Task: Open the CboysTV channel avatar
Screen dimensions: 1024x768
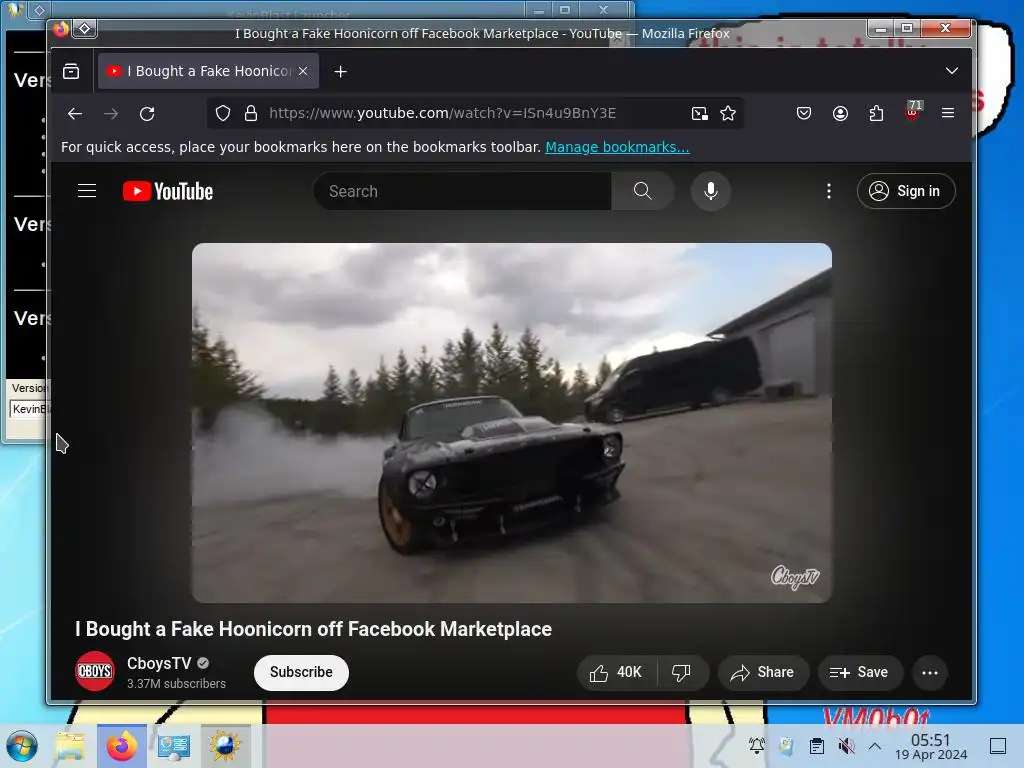Action: pos(95,671)
